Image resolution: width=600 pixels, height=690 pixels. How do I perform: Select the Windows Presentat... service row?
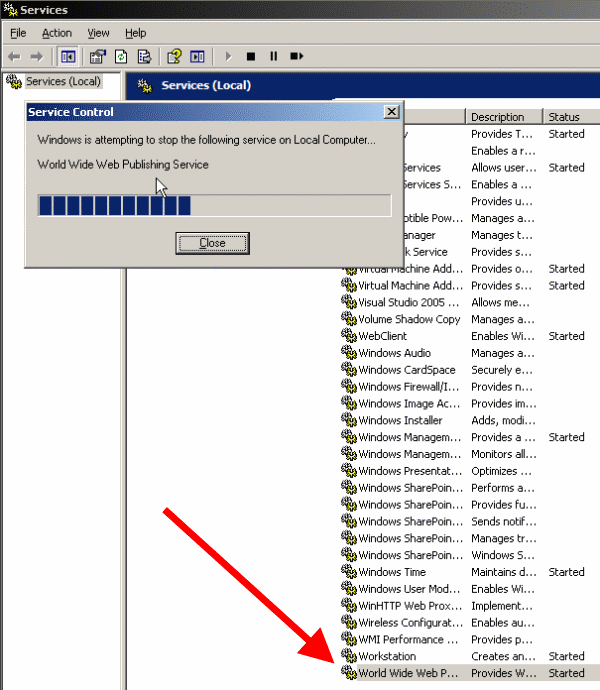470,471
